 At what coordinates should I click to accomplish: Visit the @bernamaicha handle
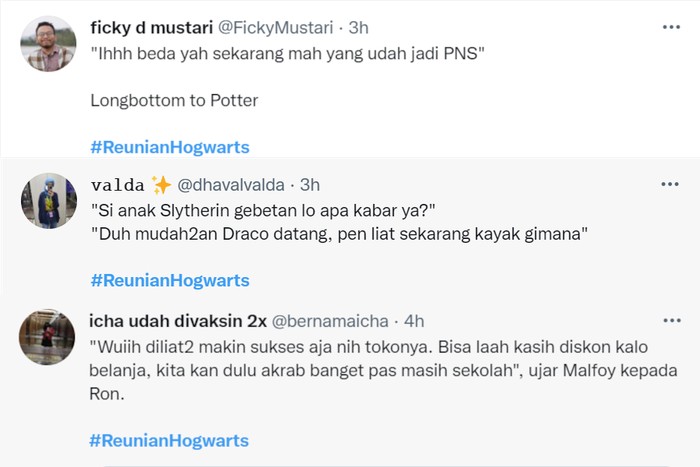coord(330,320)
